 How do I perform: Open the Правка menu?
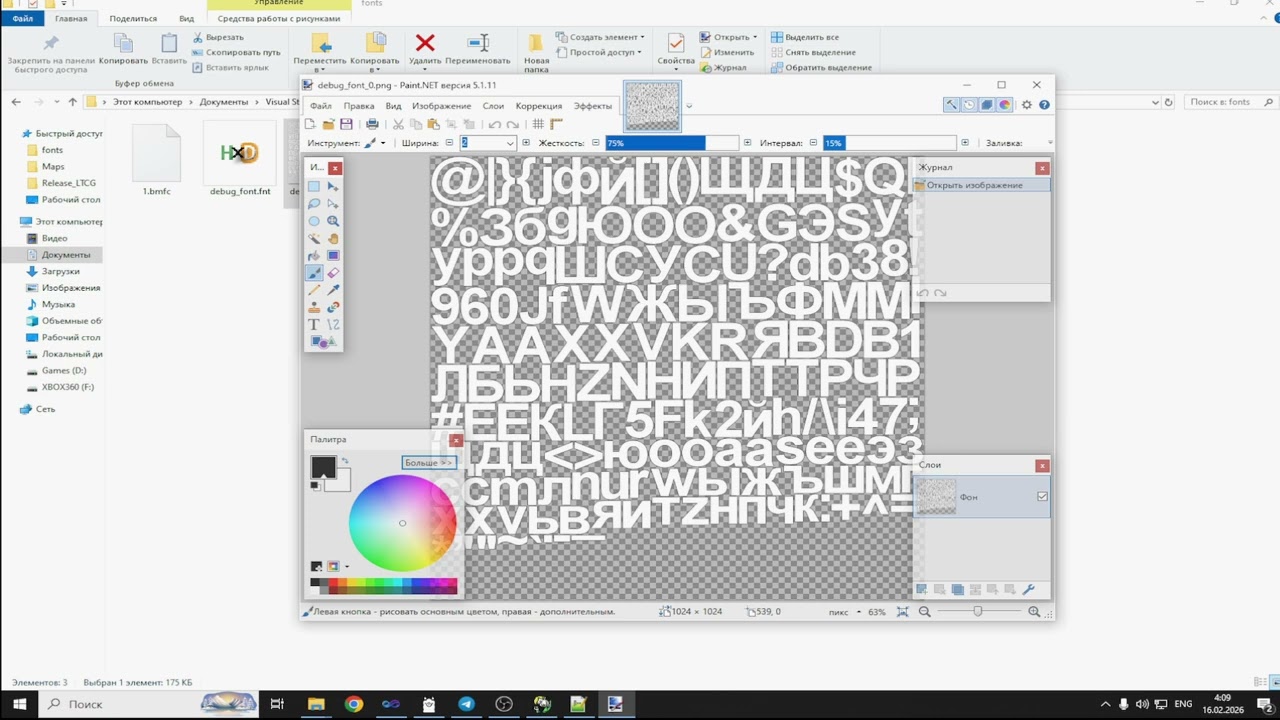coord(359,106)
